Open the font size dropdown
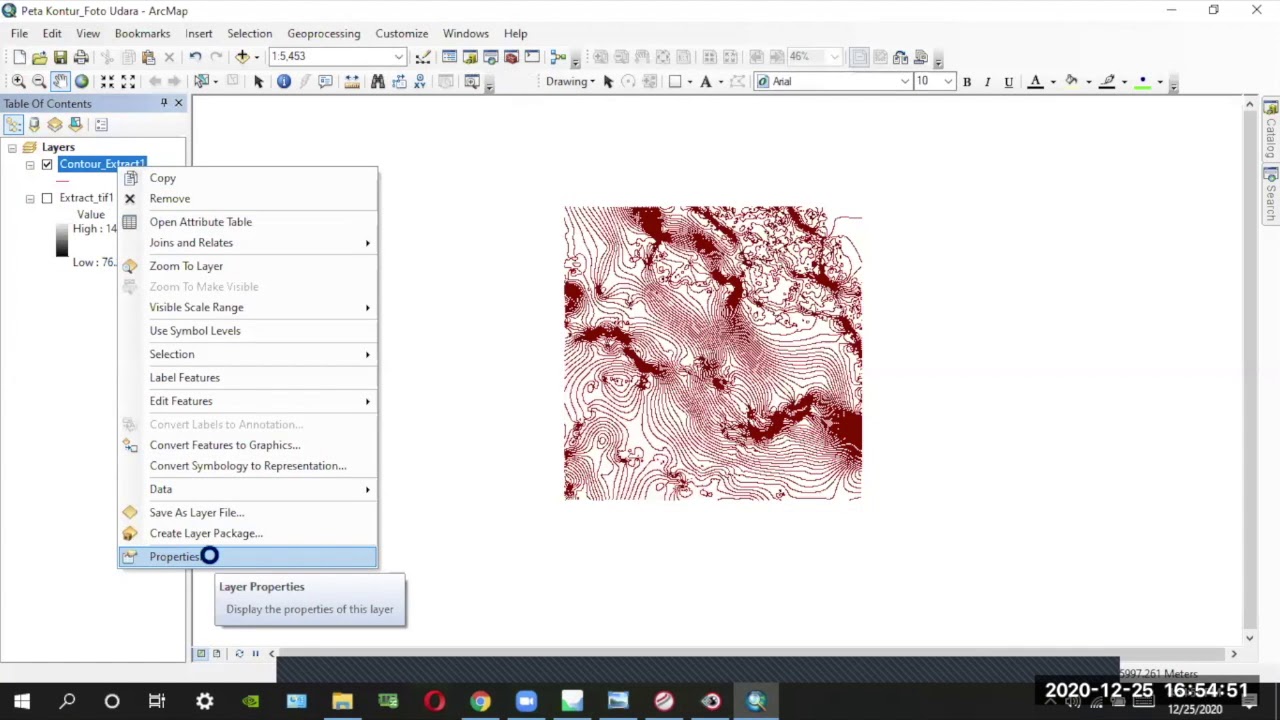Image resolution: width=1280 pixels, height=720 pixels. click(948, 81)
